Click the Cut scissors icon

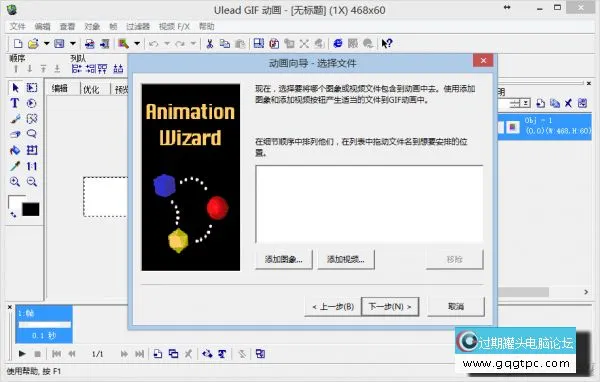(209, 44)
